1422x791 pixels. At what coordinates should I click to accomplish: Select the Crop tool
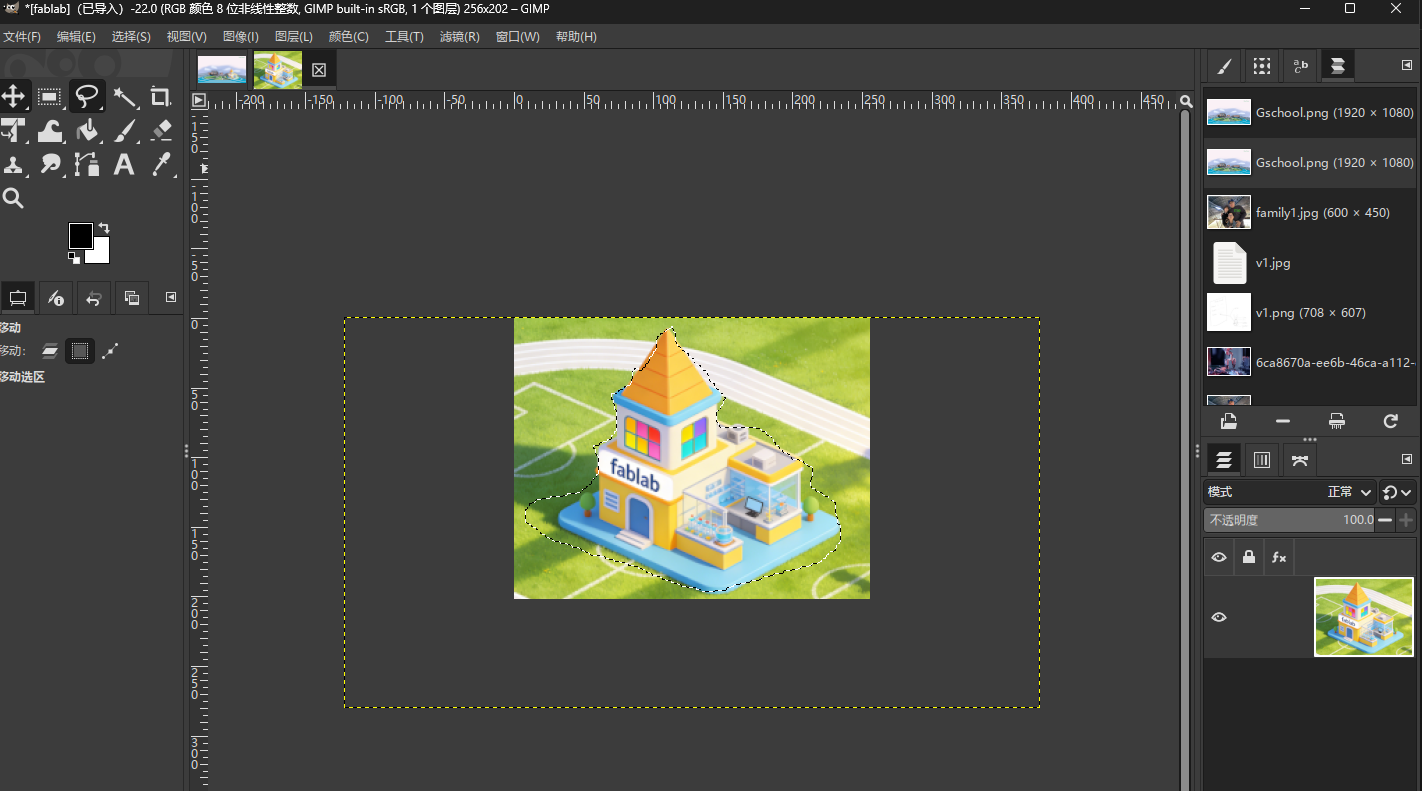click(160, 96)
